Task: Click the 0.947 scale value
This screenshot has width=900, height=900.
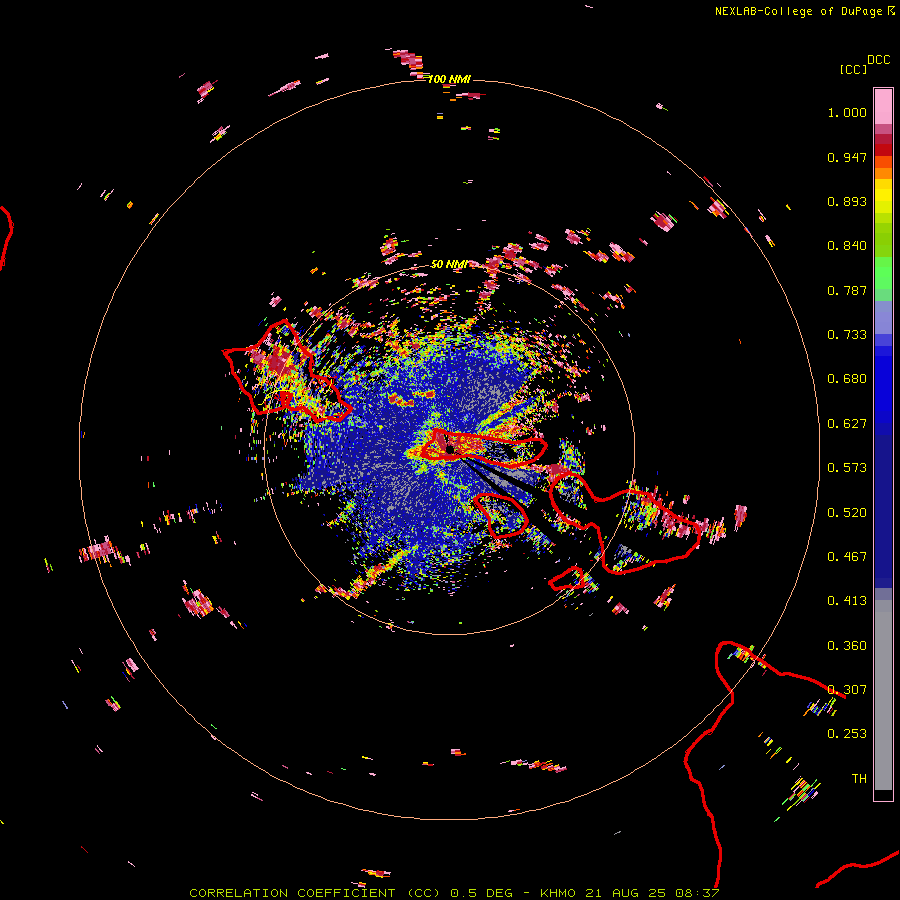Action: [x=847, y=157]
